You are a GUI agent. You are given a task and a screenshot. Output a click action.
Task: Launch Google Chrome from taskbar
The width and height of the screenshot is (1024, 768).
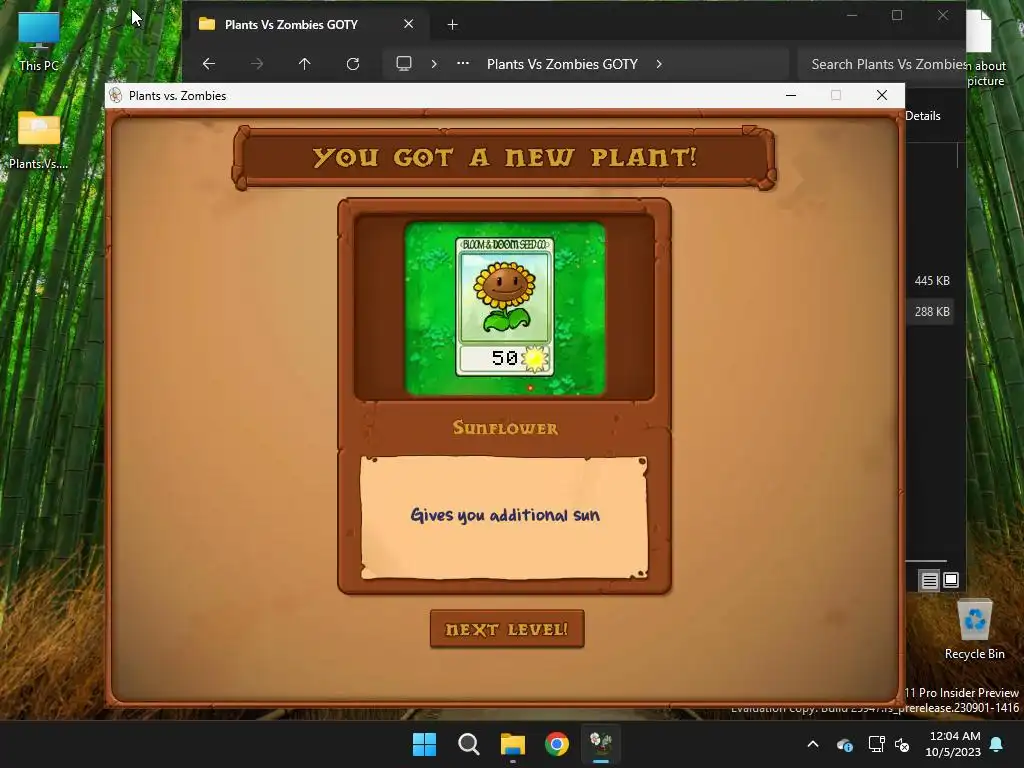pos(556,744)
